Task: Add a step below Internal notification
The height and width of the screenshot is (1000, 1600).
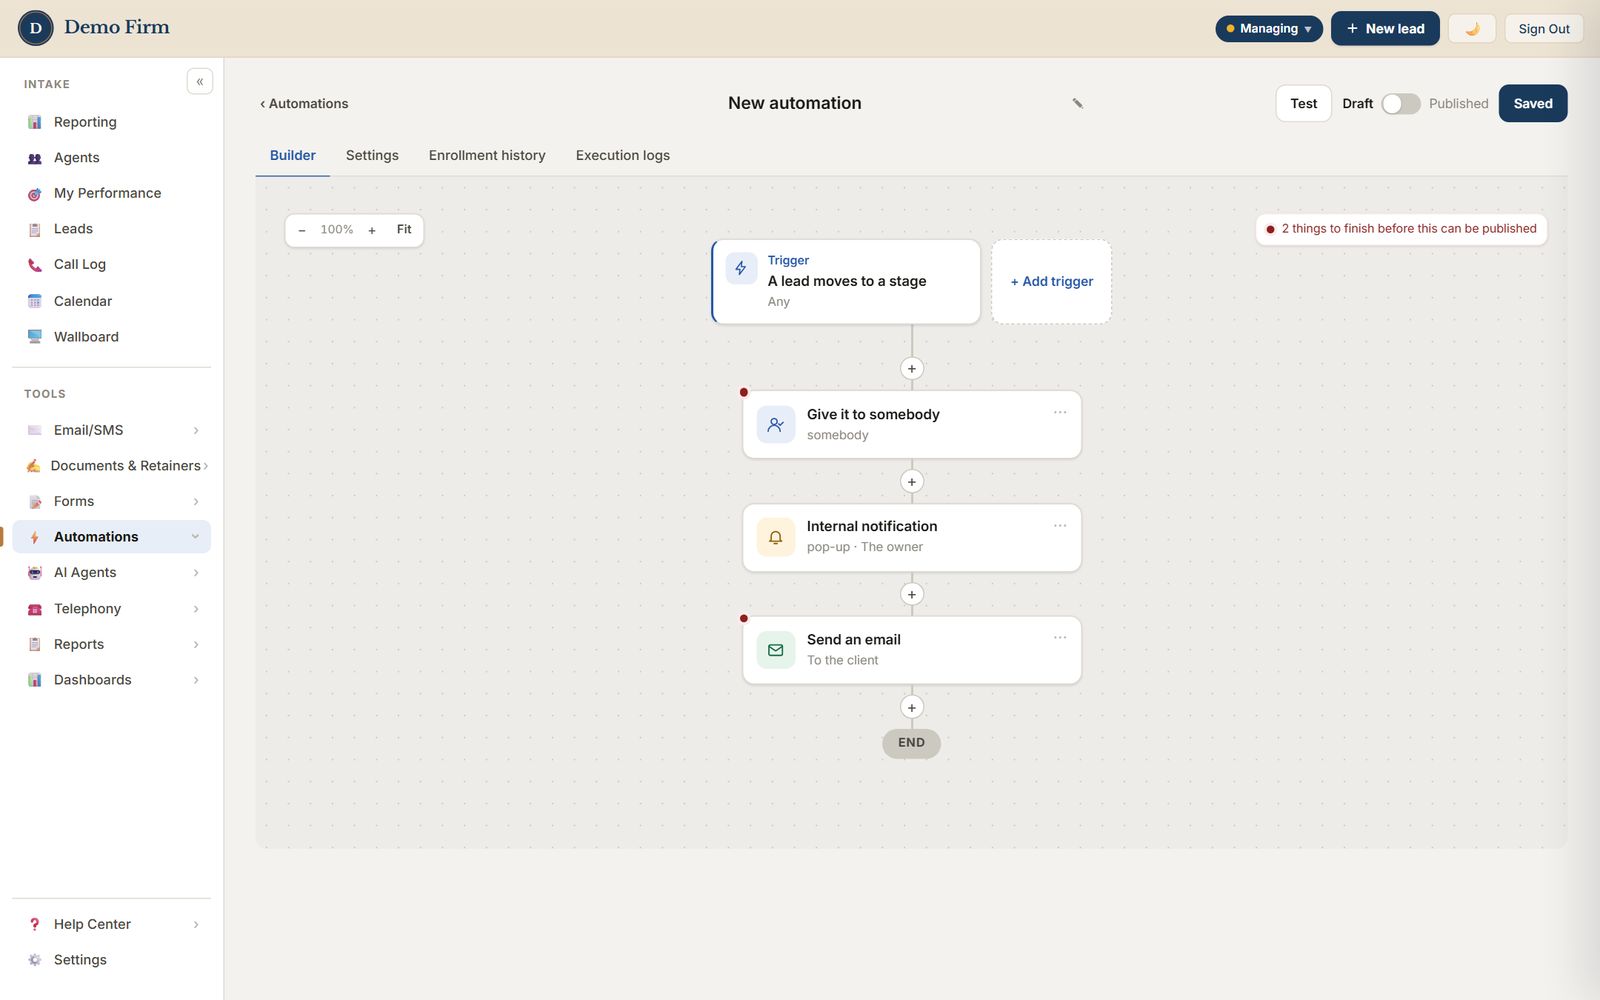Action: [x=912, y=594]
